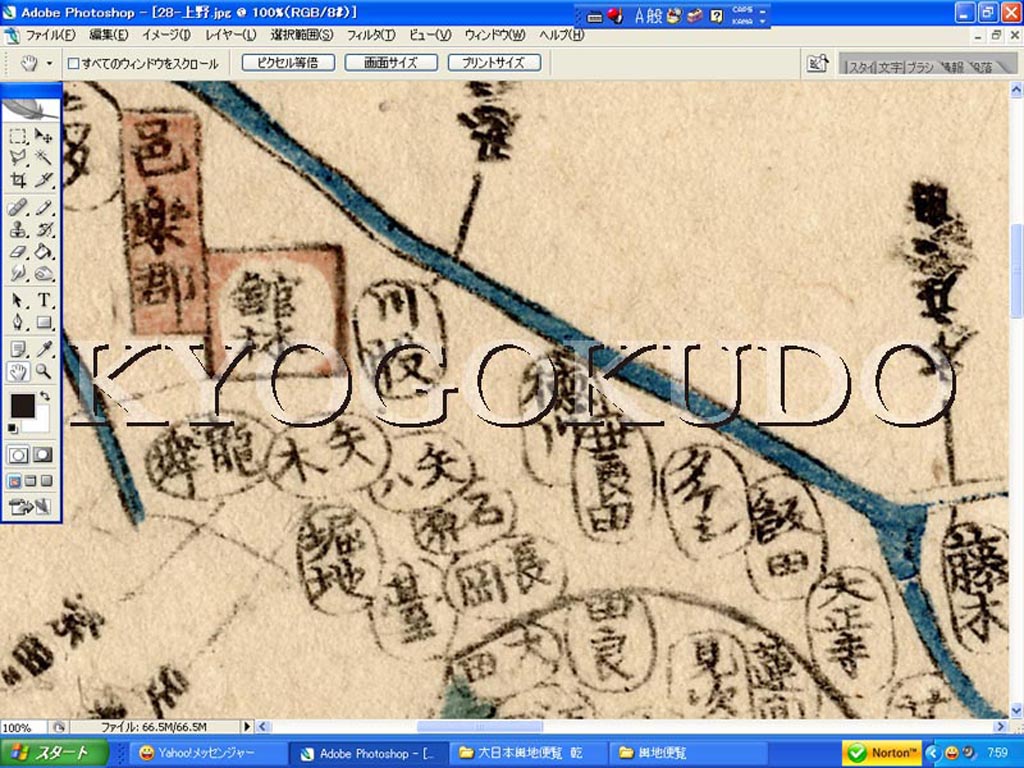Open レイヤー(L) menu

coord(231,35)
